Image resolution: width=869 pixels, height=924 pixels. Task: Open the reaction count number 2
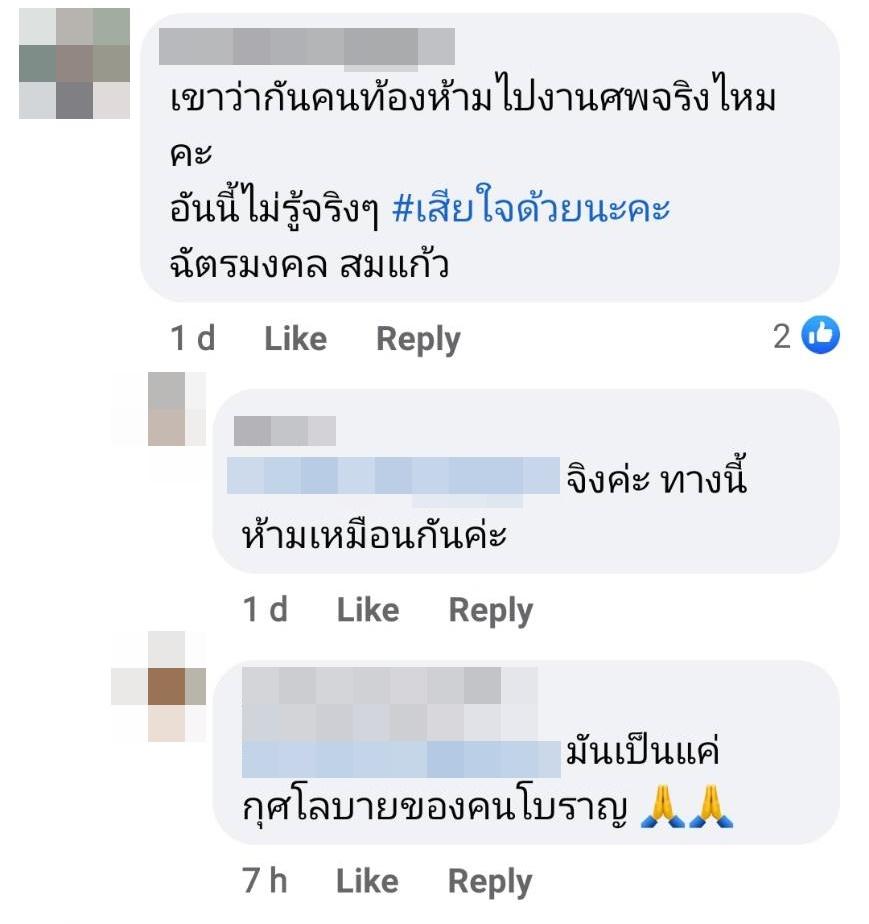tap(782, 337)
